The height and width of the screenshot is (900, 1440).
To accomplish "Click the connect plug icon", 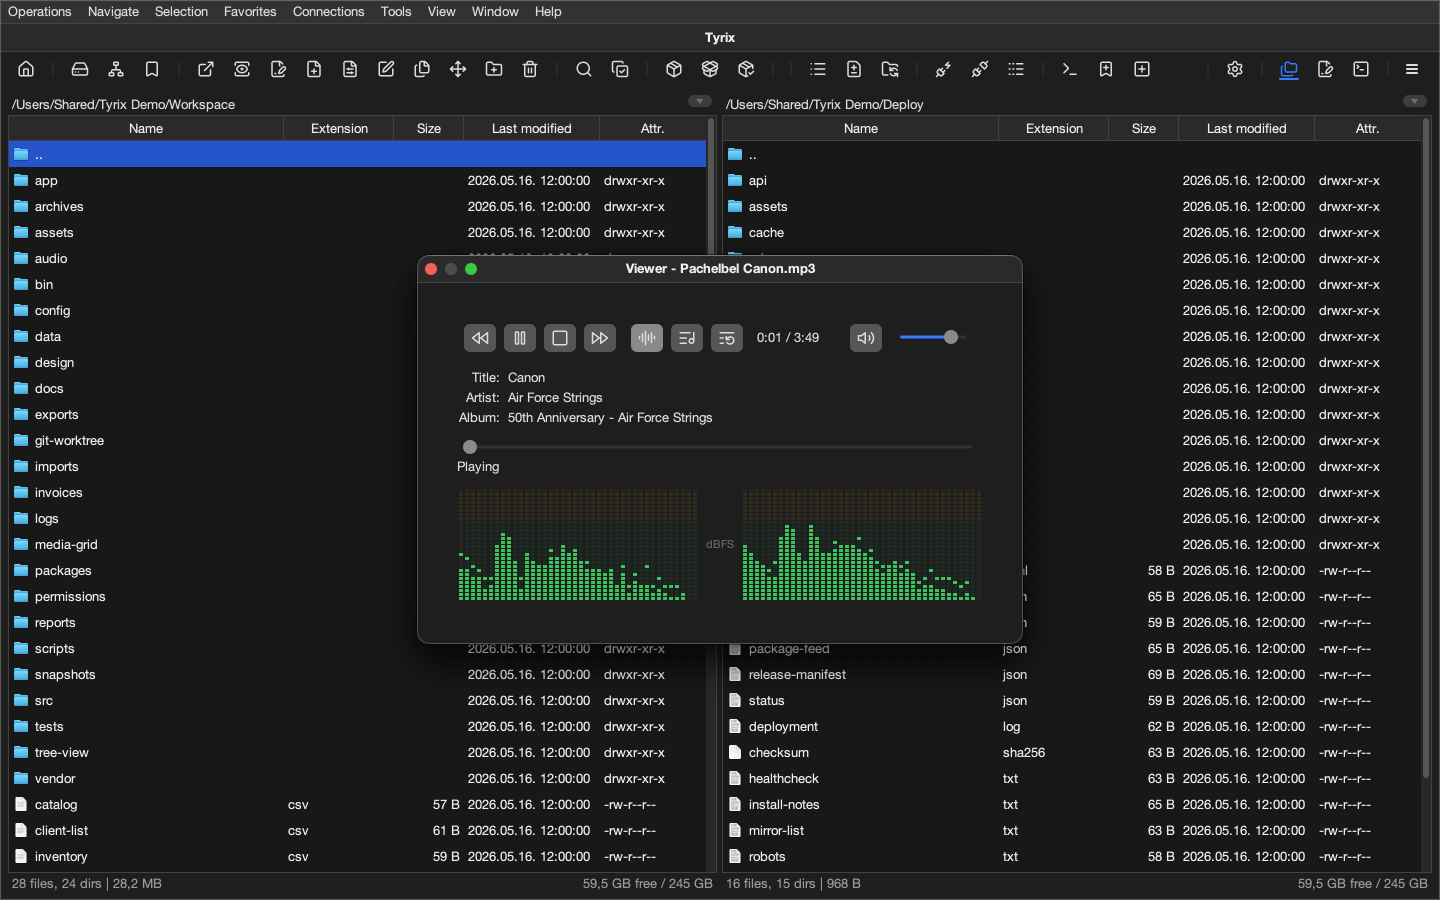I will [944, 69].
